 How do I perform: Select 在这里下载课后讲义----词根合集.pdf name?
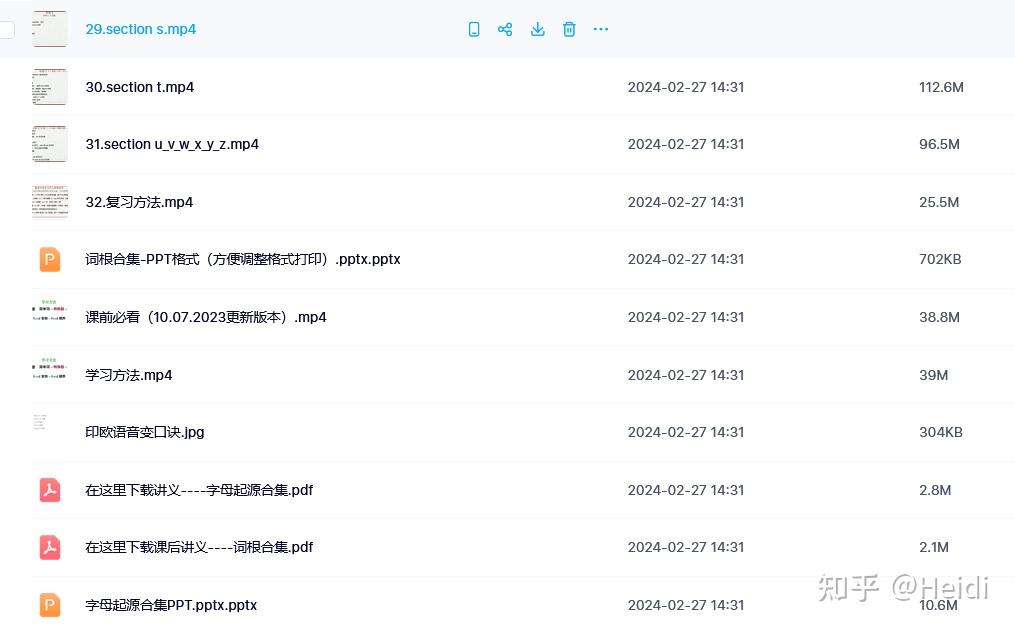199,547
